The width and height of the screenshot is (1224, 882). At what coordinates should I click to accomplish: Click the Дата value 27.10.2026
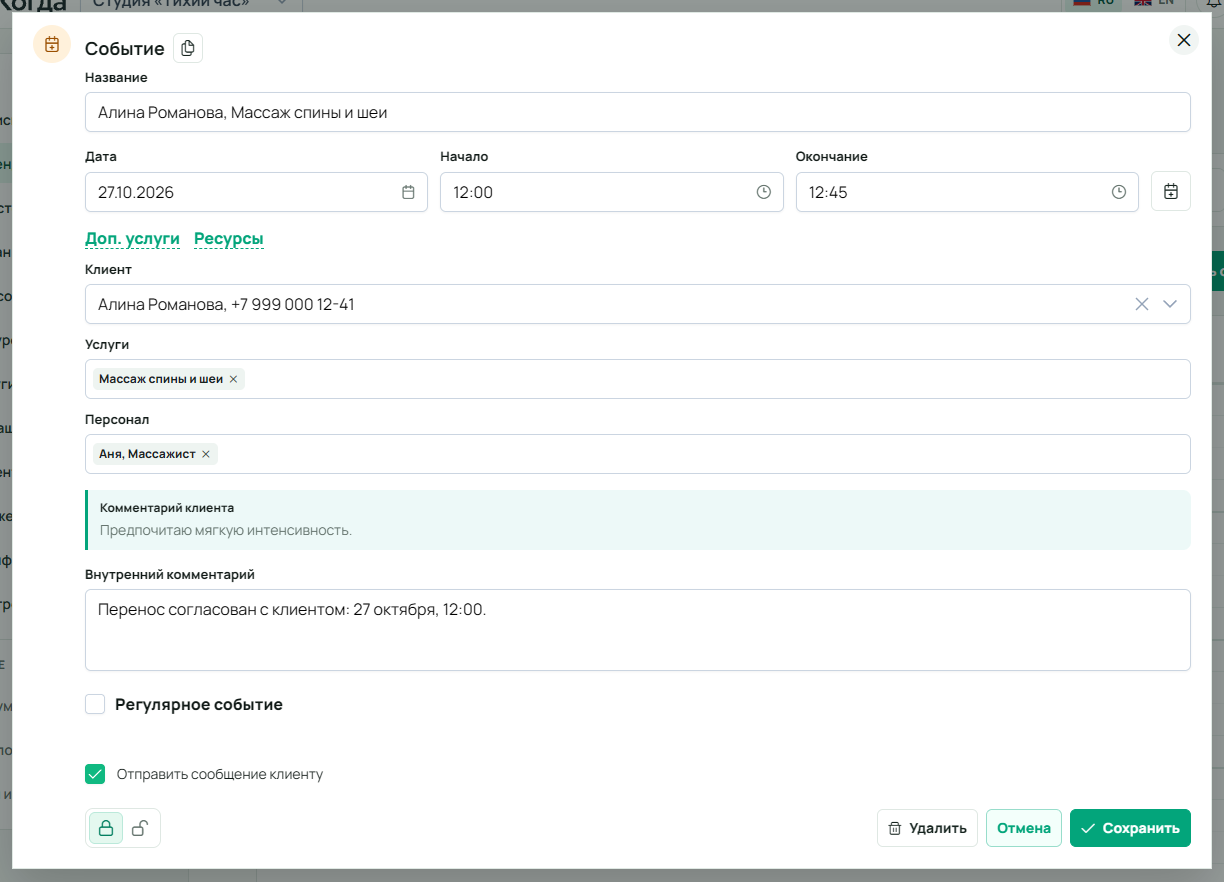pos(136,192)
